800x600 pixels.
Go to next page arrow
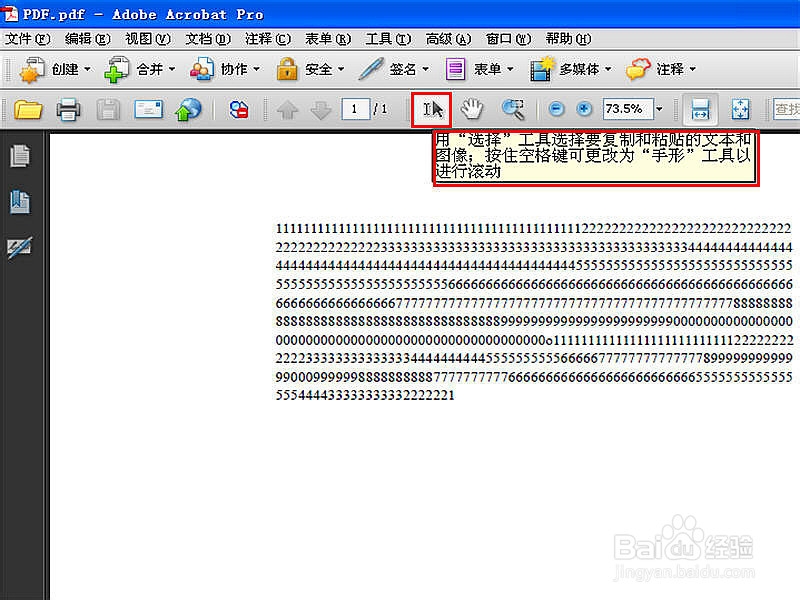pyautogui.click(x=320, y=109)
